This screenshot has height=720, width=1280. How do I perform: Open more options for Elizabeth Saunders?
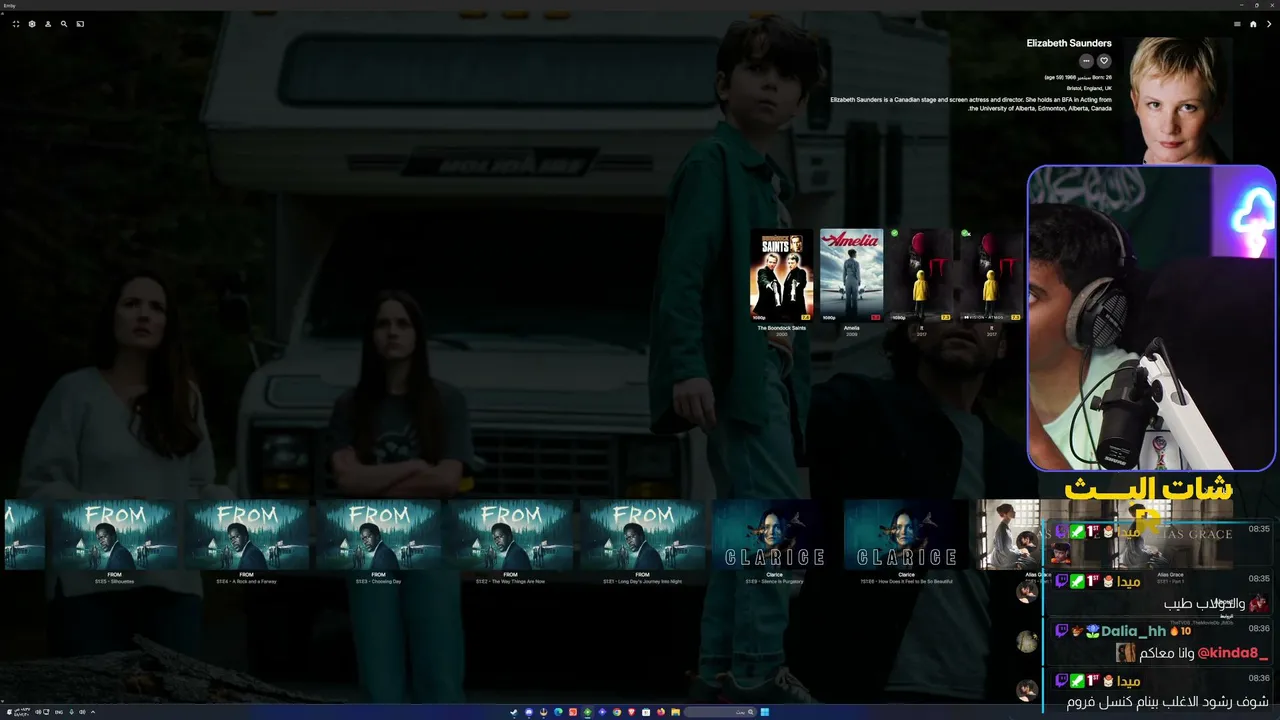click(1086, 61)
